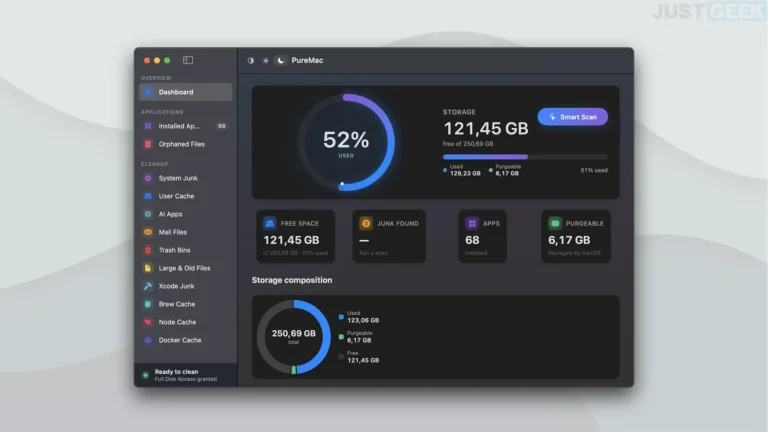Start a Smart Scan

tap(573, 117)
